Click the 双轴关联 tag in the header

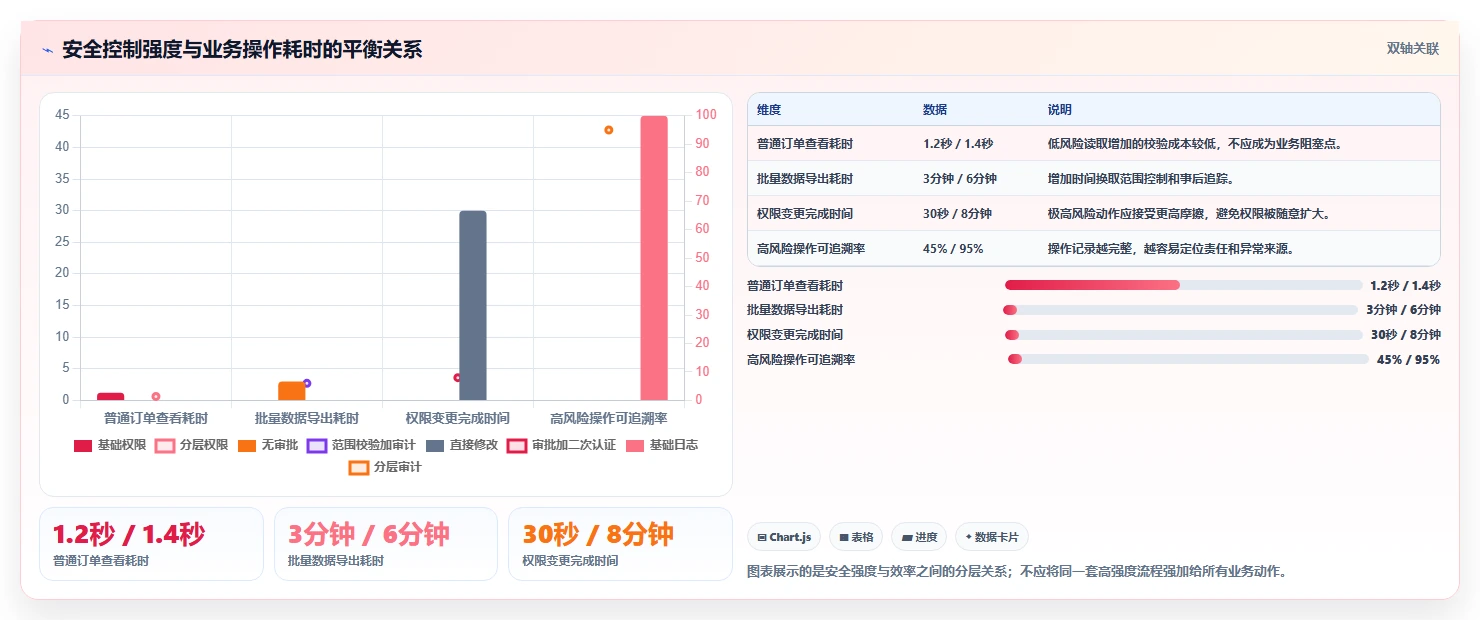[x=1412, y=49]
